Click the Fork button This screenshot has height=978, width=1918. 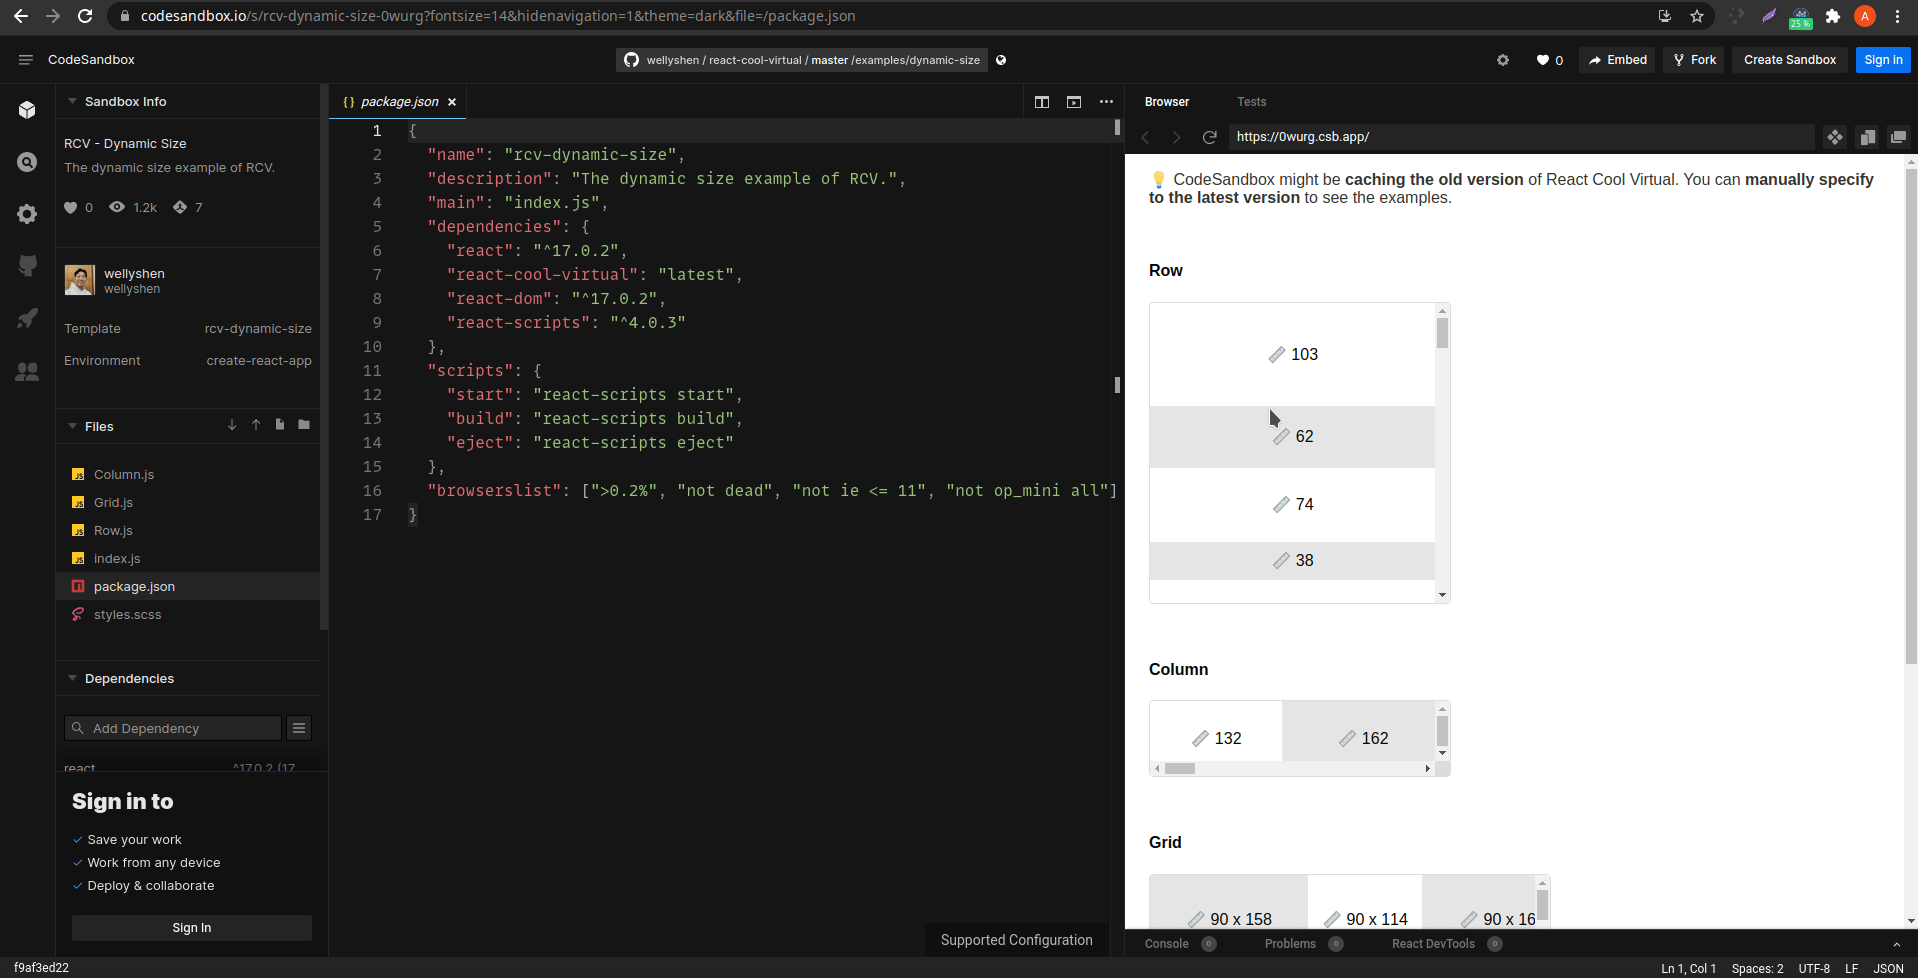pyautogui.click(x=1693, y=60)
